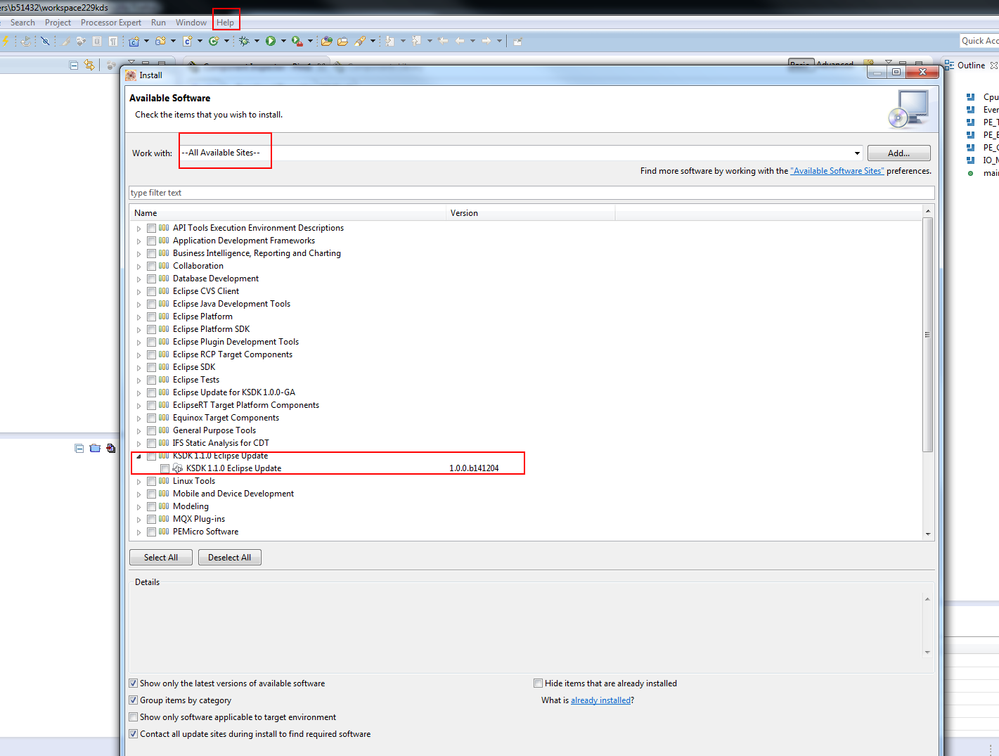Viewport: 999px width, 756px height.
Task: Open the Project menu
Action: [58, 22]
